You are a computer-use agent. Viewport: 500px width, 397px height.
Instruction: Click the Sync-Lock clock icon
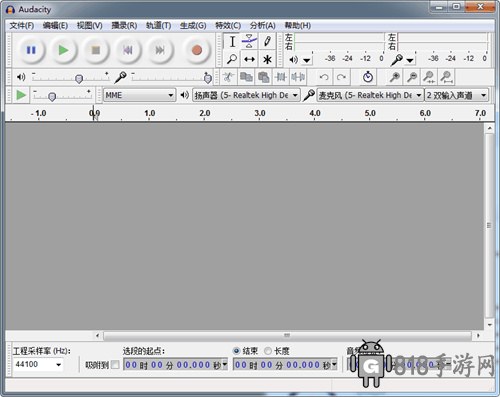coord(368,77)
